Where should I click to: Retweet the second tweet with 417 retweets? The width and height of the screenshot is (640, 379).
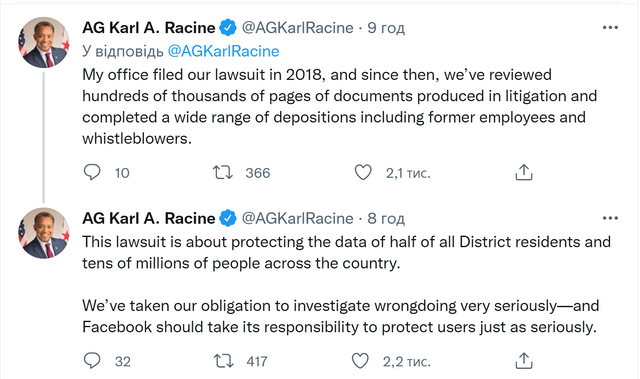tap(223, 361)
